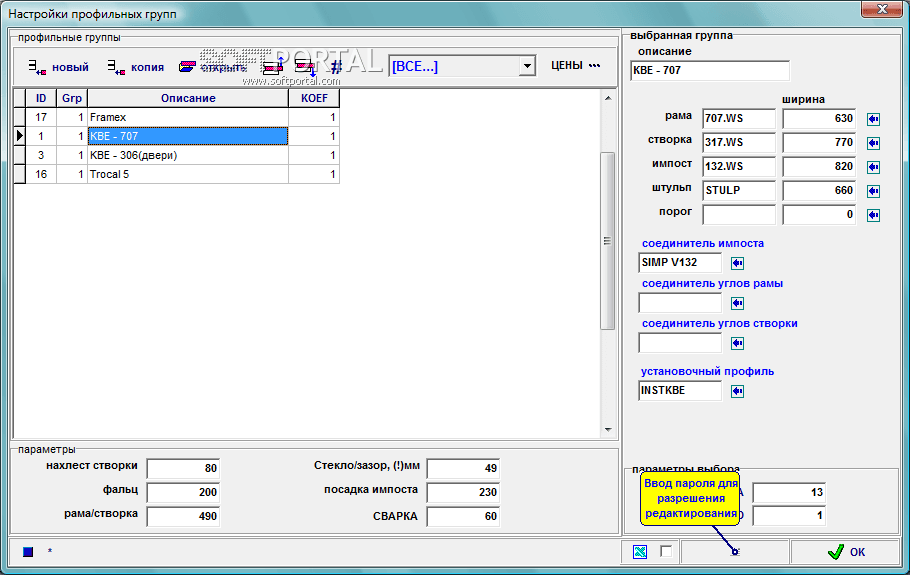Screen dimensions: 910x575
Task: Click the рама width field 630
Action: pos(819,118)
